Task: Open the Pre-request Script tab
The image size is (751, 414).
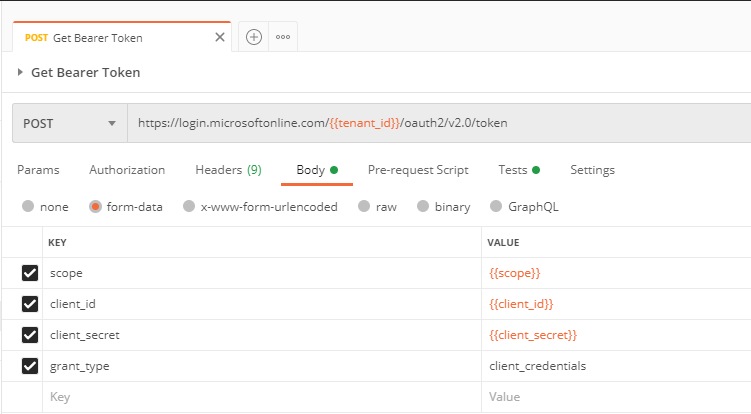Action: coord(418,170)
